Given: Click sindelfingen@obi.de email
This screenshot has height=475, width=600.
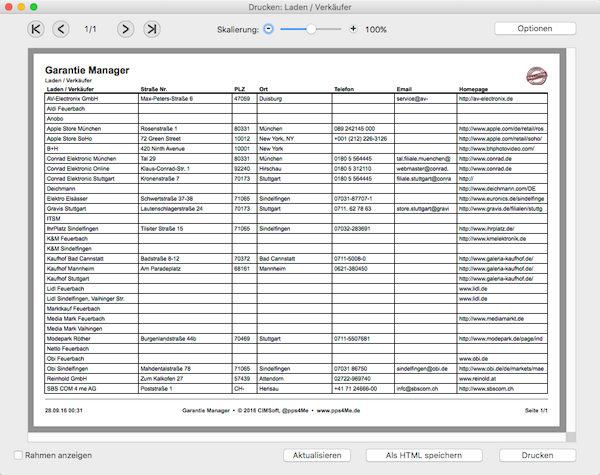Looking at the screenshot, I should pyautogui.click(x=422, y=369).
